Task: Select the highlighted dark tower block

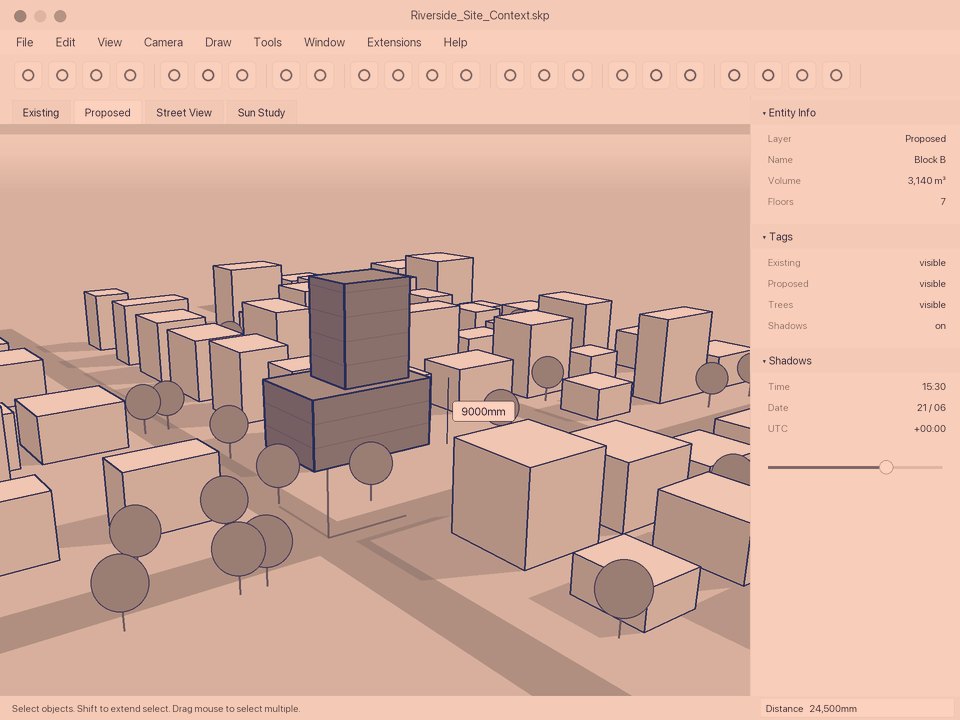Action: tap(359, 331)
